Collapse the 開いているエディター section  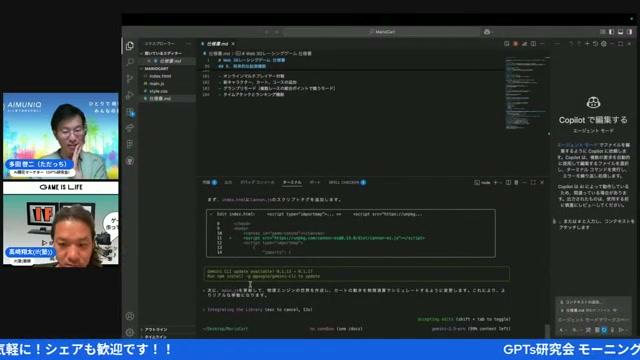click(167, 53)
